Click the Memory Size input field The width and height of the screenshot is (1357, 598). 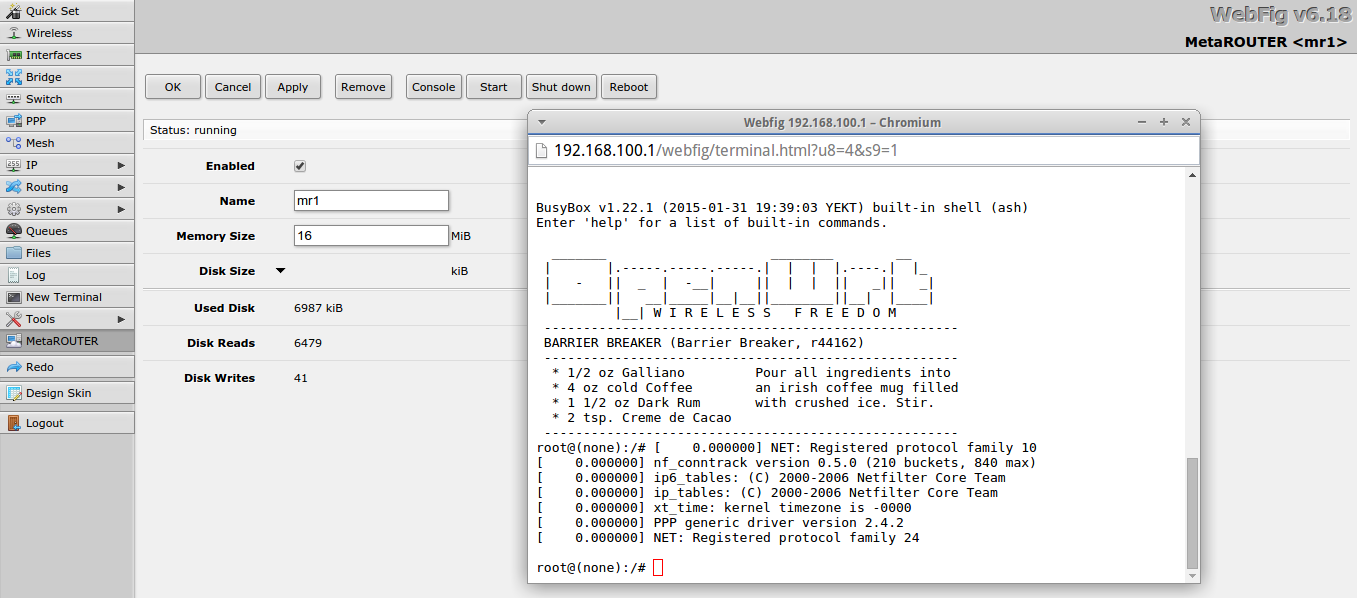pos(371,235)
